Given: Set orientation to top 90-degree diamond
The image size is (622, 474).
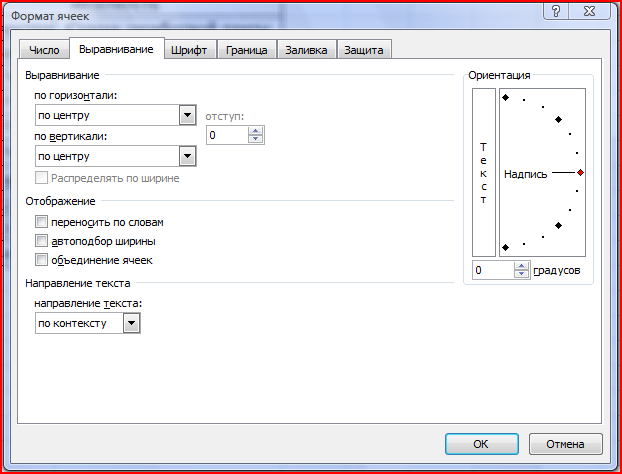Looking at the screenshot, I should [x=505, y=97].
